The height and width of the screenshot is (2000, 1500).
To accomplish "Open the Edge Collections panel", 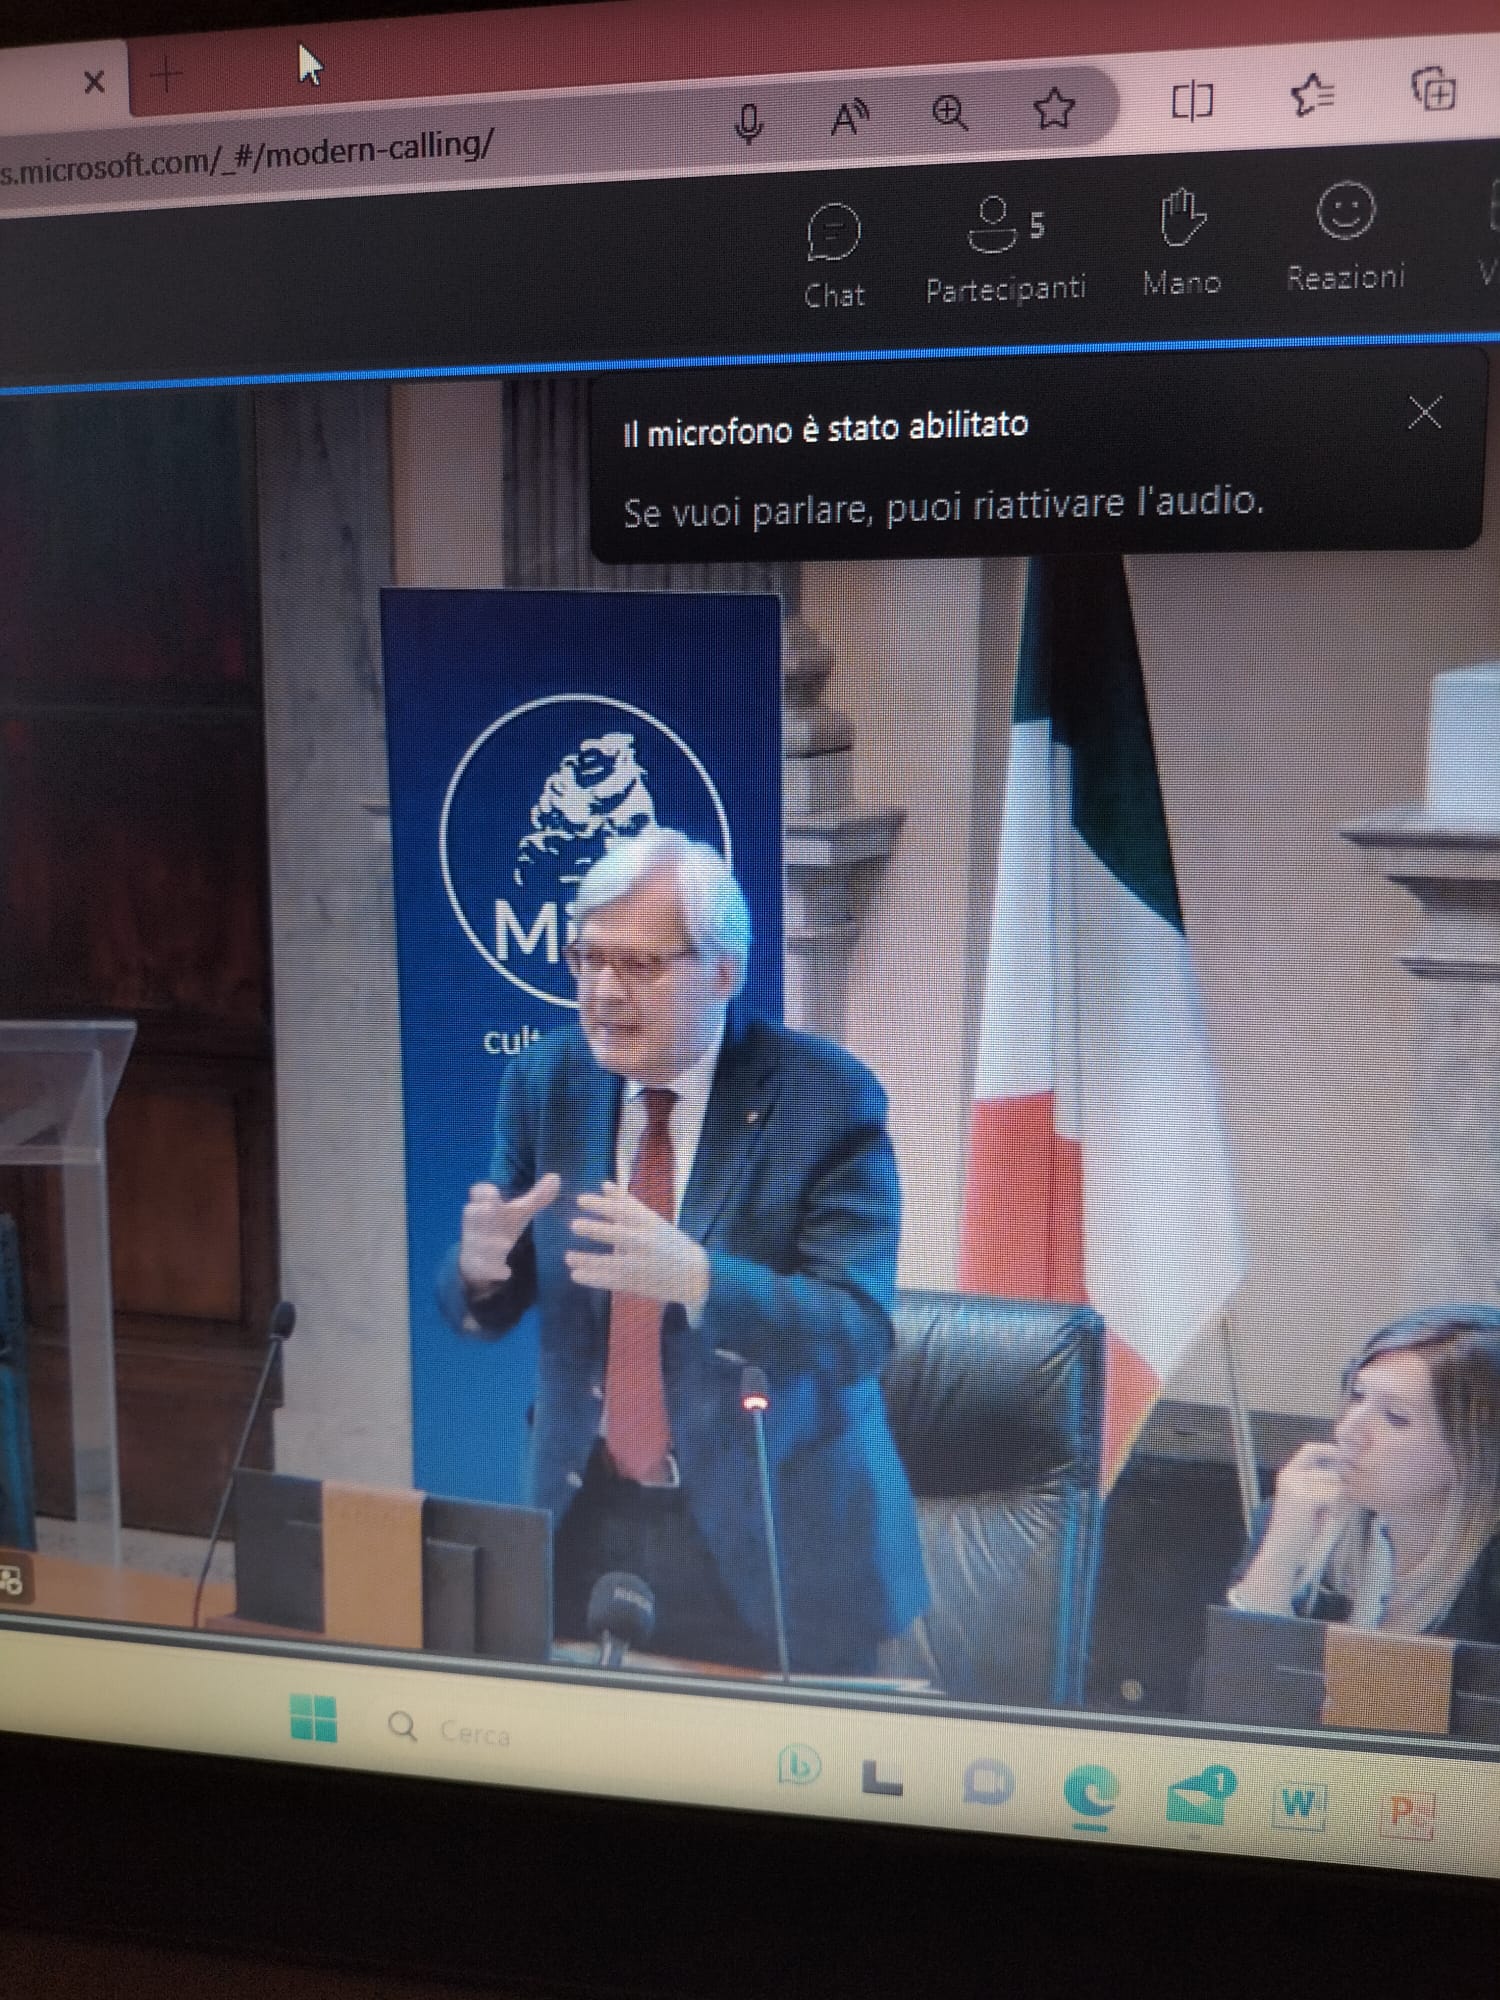I will pyautogui.click(x=1433, y=90).
